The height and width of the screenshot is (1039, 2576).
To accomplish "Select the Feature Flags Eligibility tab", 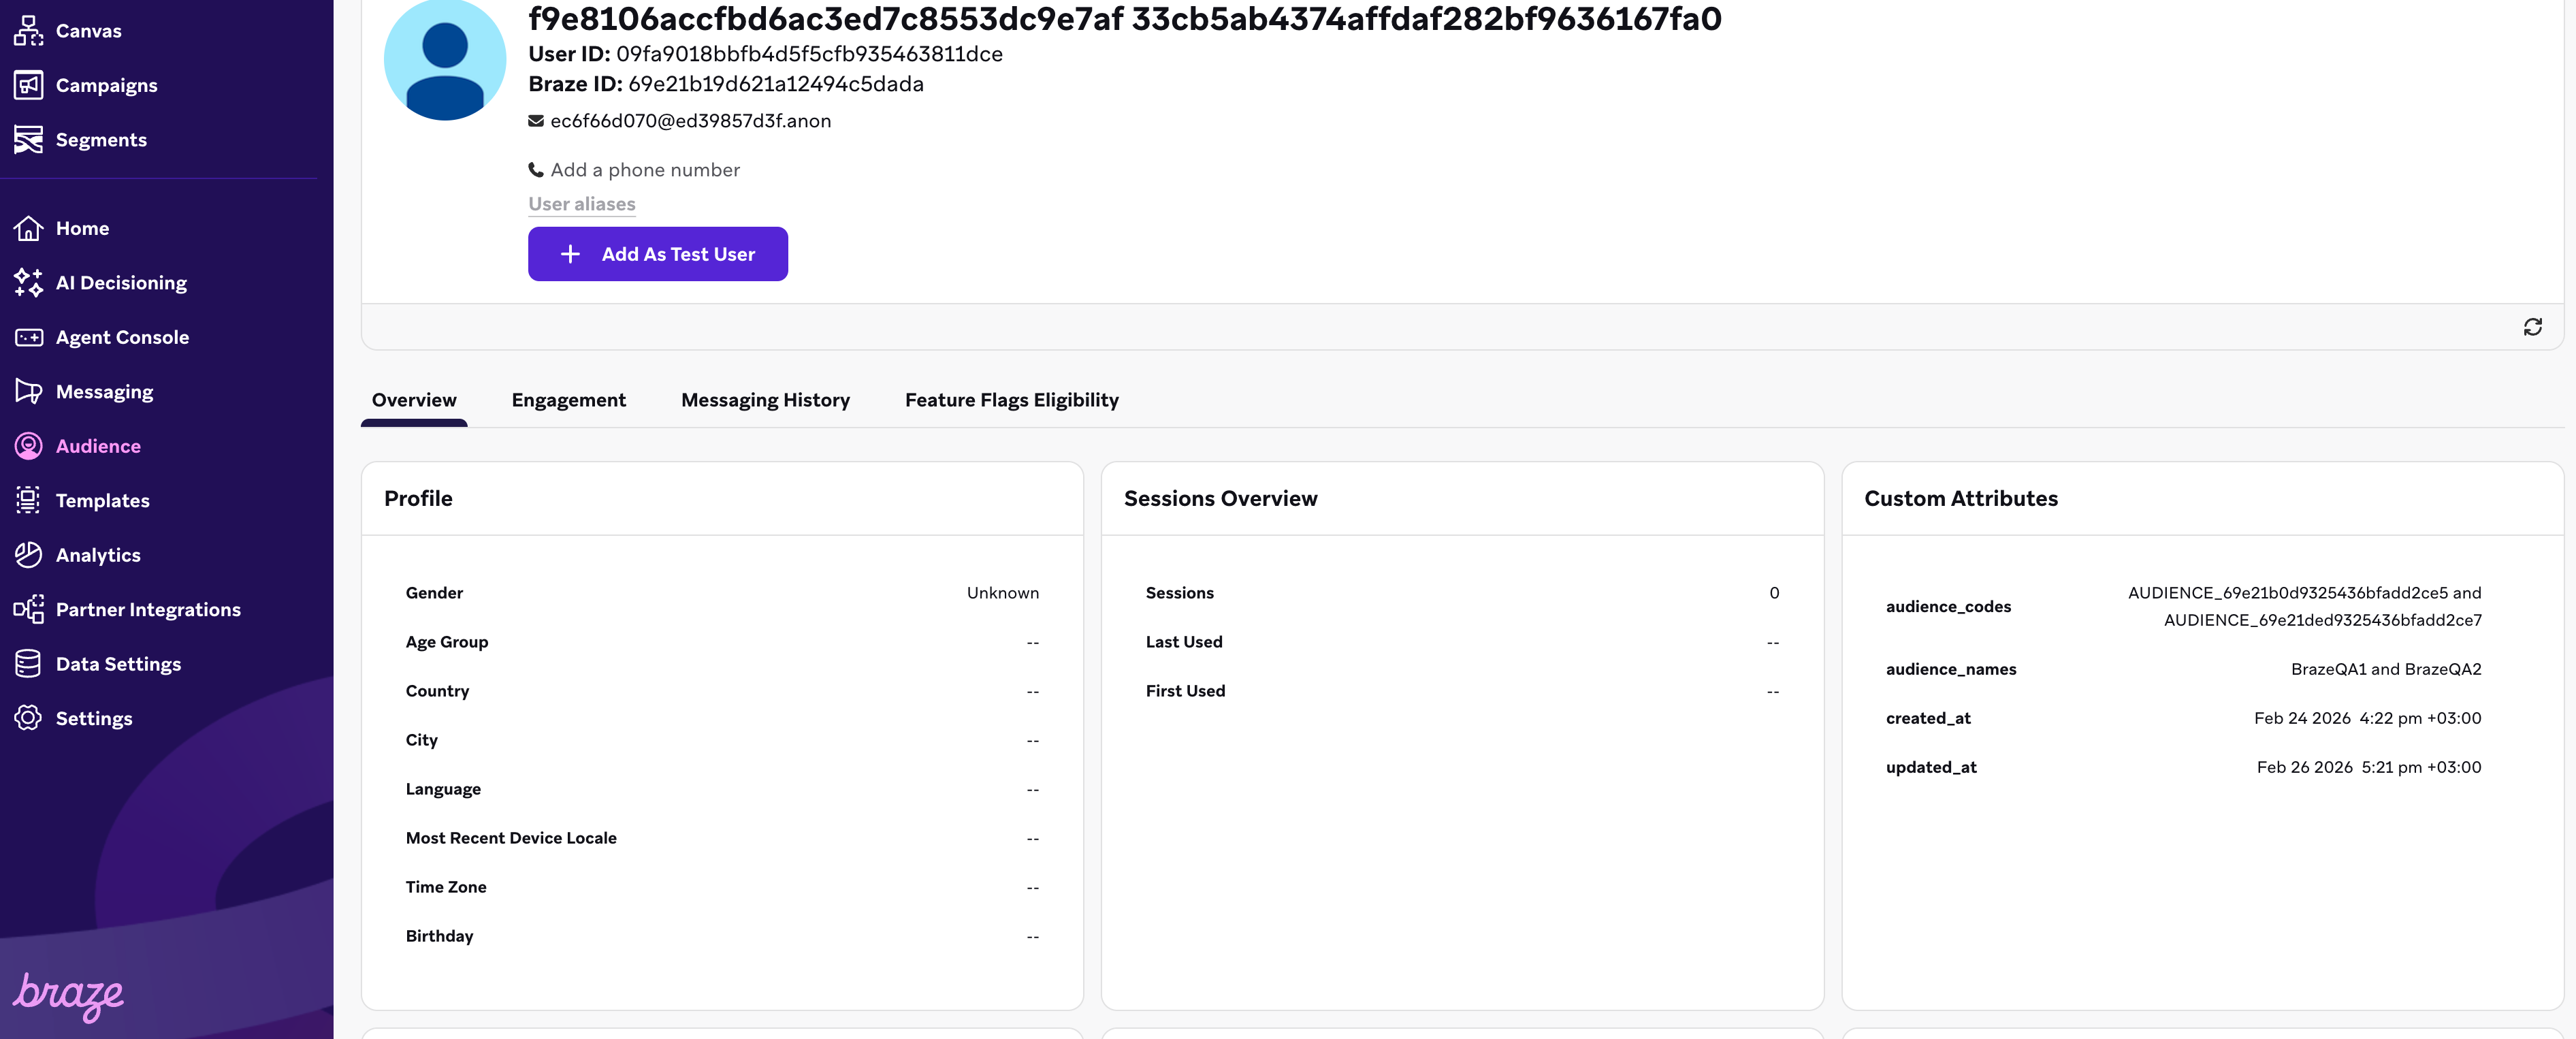I will coord(1011,400).
